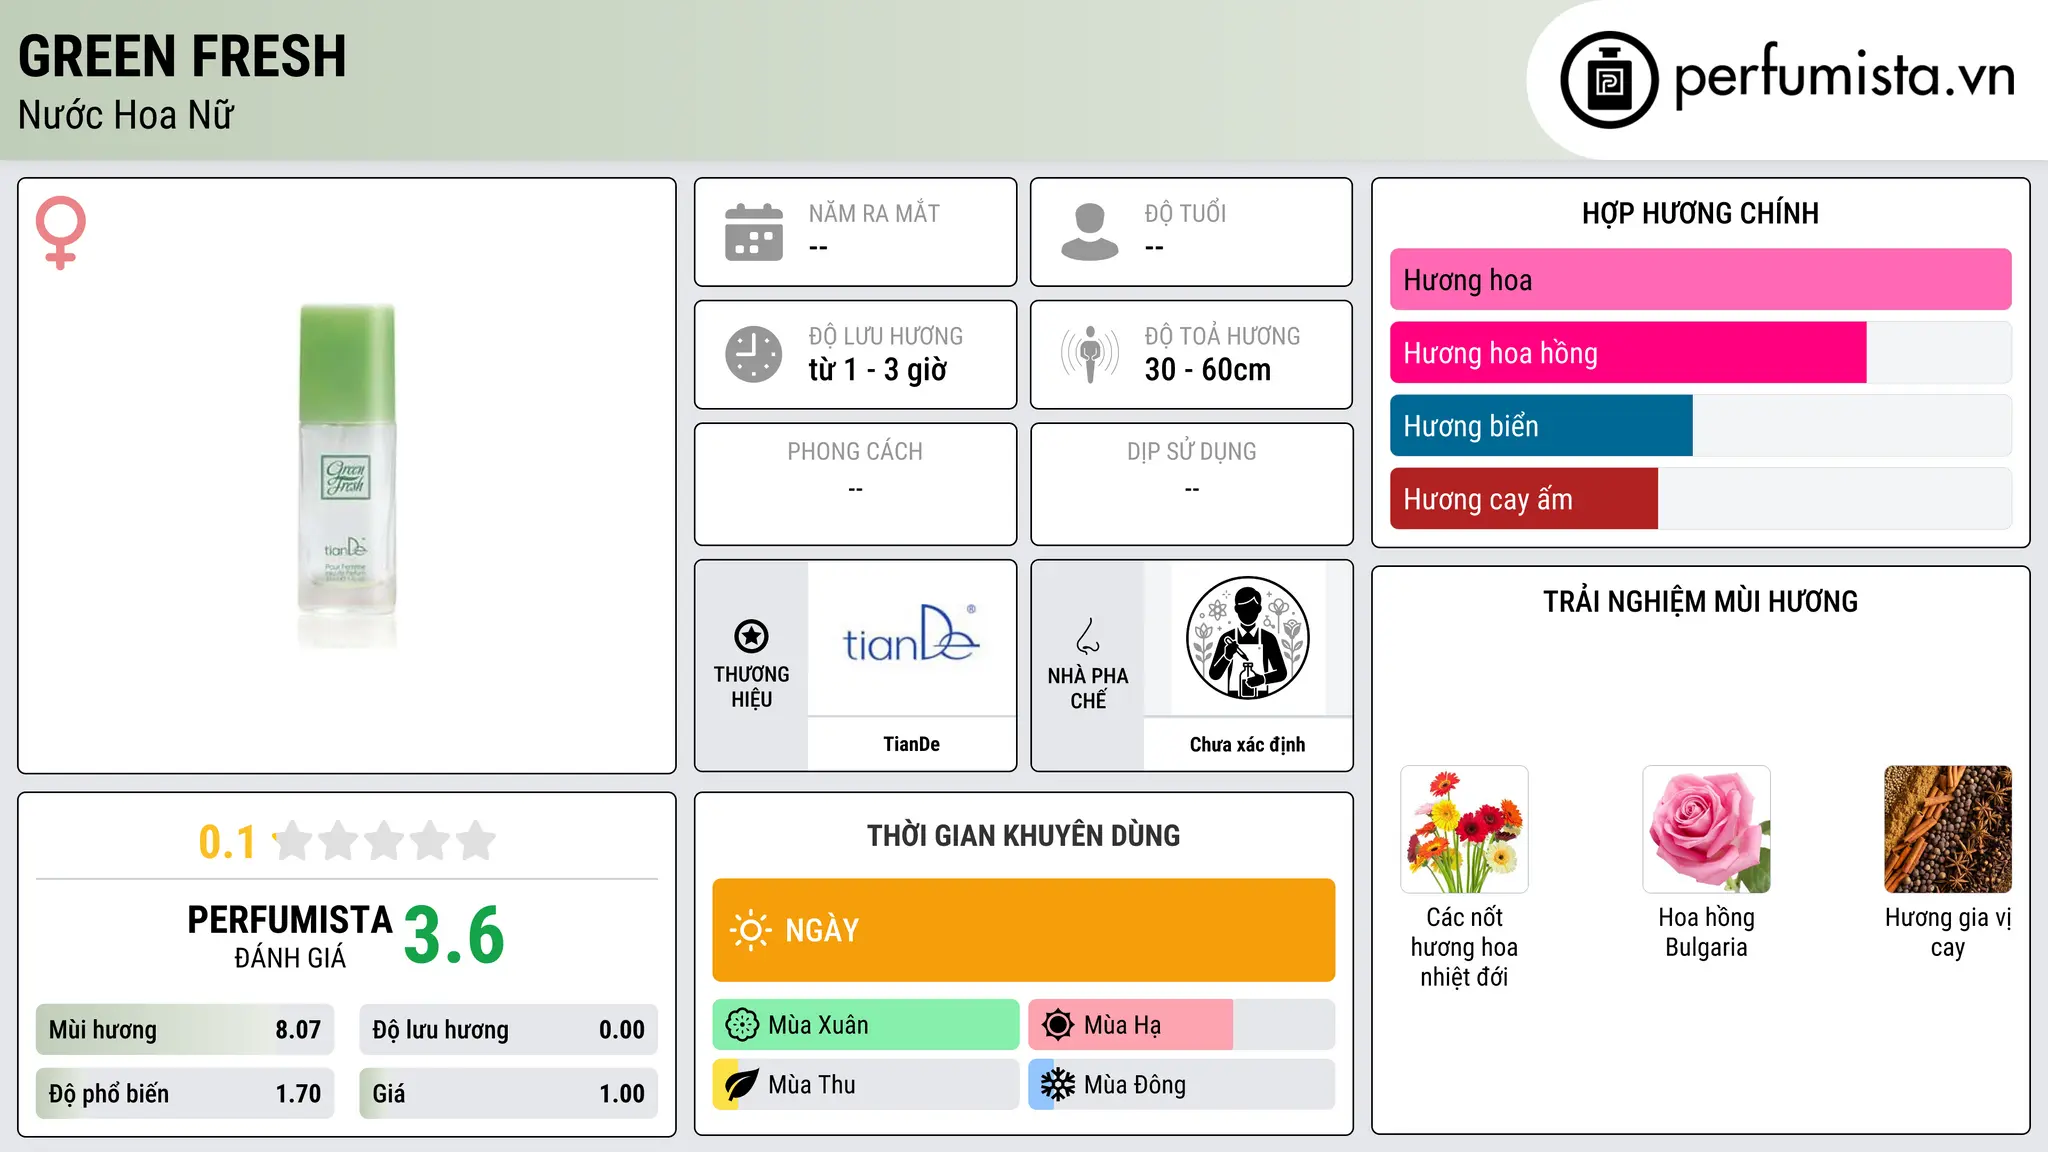Open the TianDe brand name link
Viewport: 2048px width, 1152px height.
coord(911,744)
